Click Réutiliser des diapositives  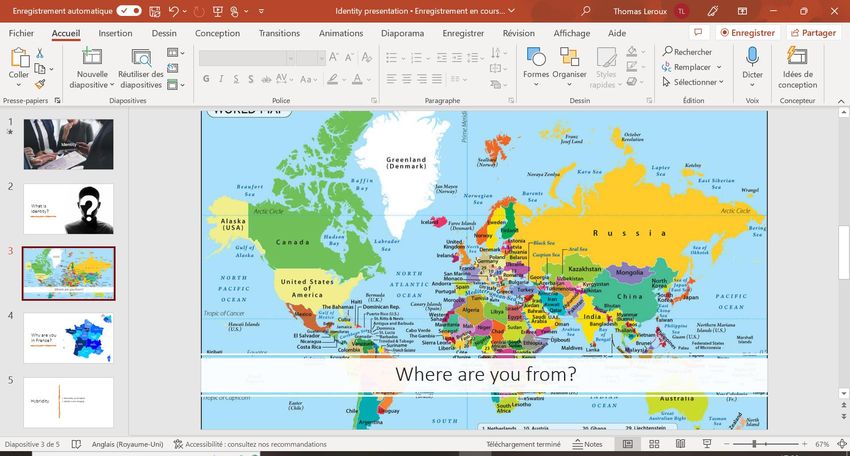pos(141,69)
